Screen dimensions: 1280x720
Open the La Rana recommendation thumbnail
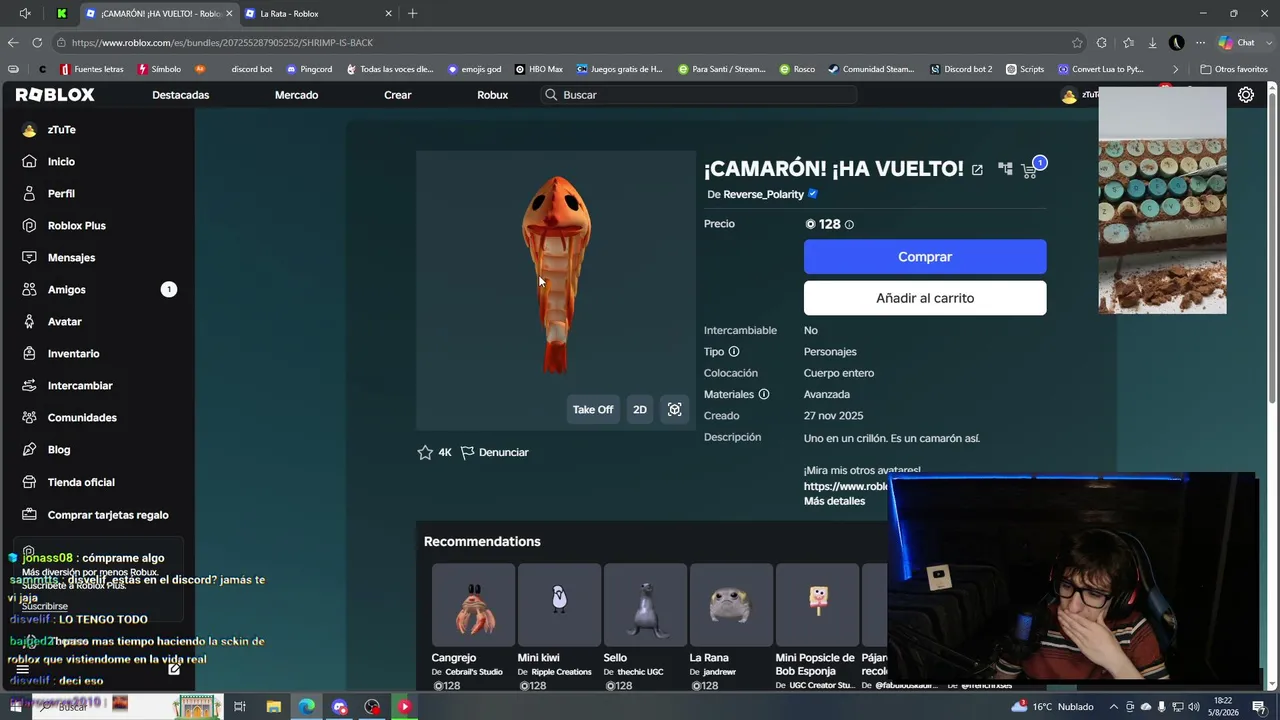click(731, 606)
